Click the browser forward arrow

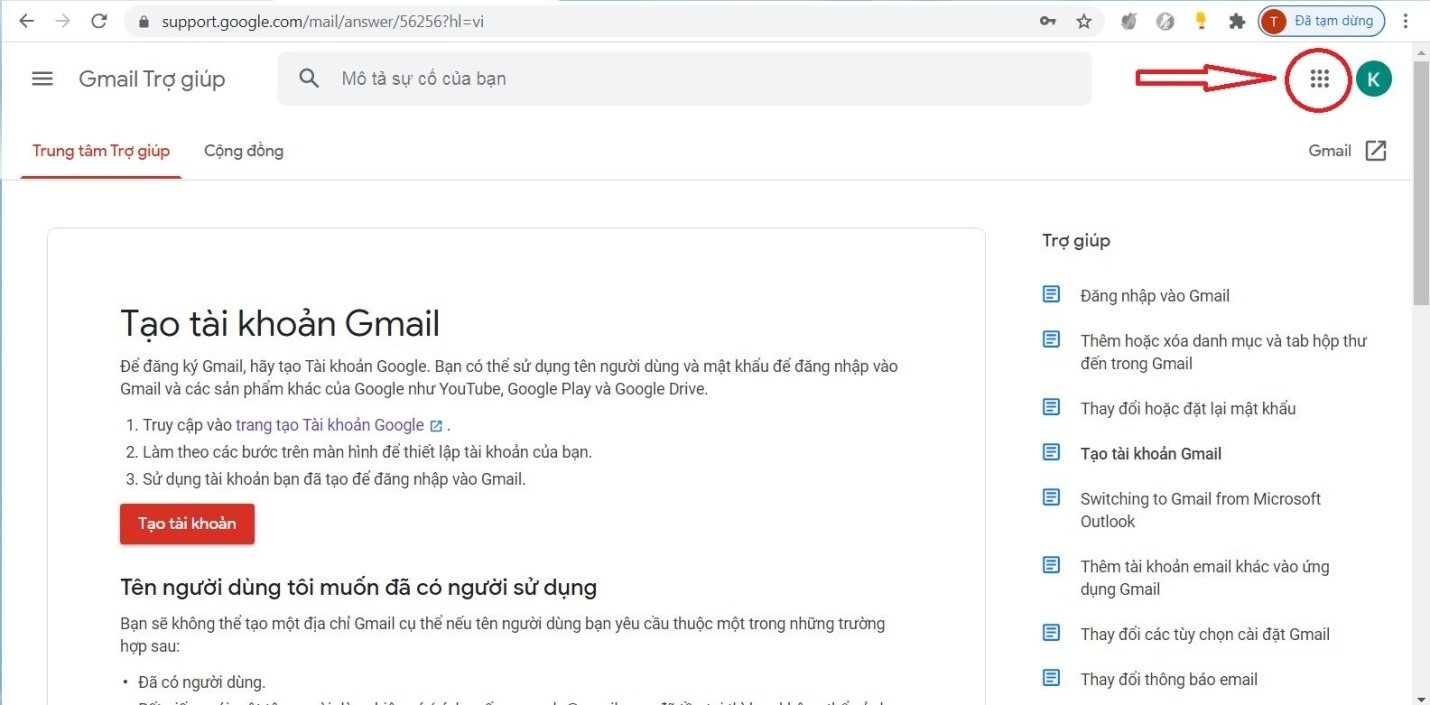click(63, 21)
